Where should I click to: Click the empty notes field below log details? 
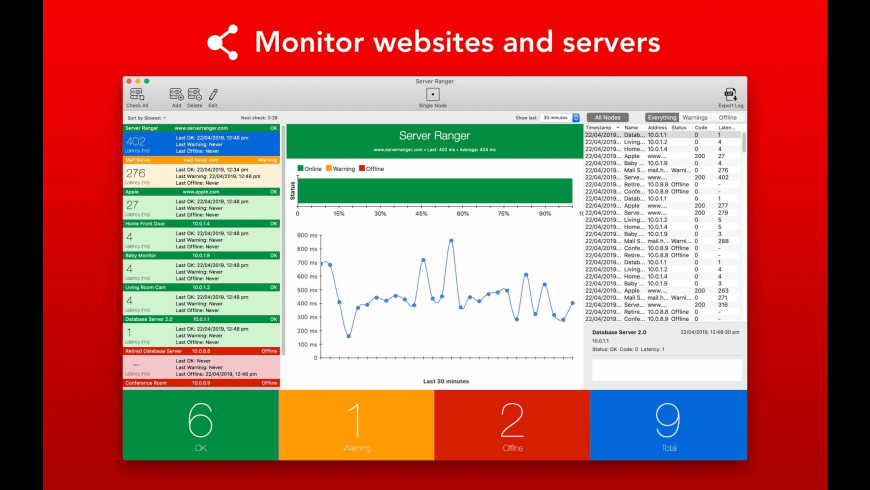click(666, 370)
